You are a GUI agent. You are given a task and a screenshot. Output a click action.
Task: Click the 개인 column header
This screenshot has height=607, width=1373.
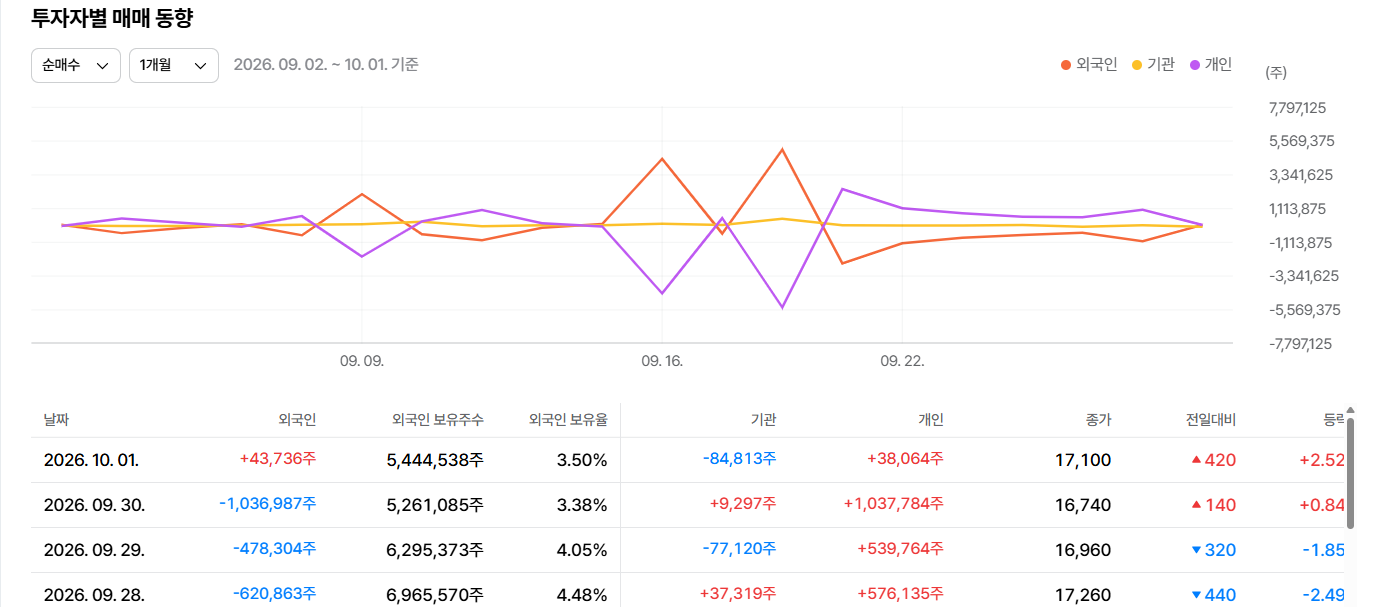931,420
